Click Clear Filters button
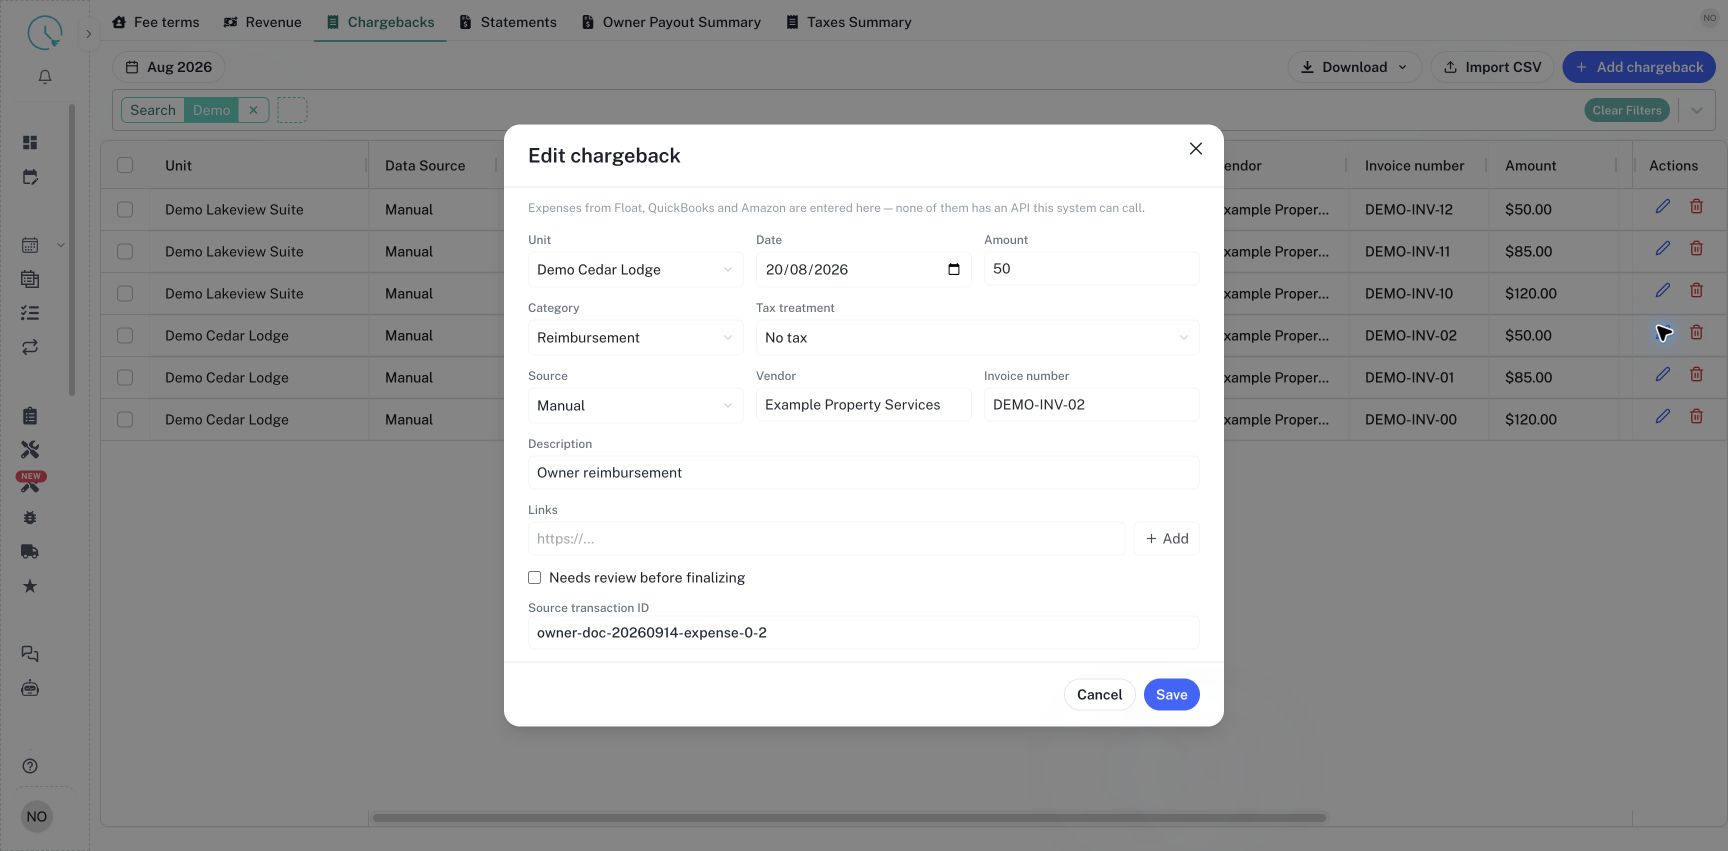This screenshot has height=851, width=1728. coord(1626,110)
